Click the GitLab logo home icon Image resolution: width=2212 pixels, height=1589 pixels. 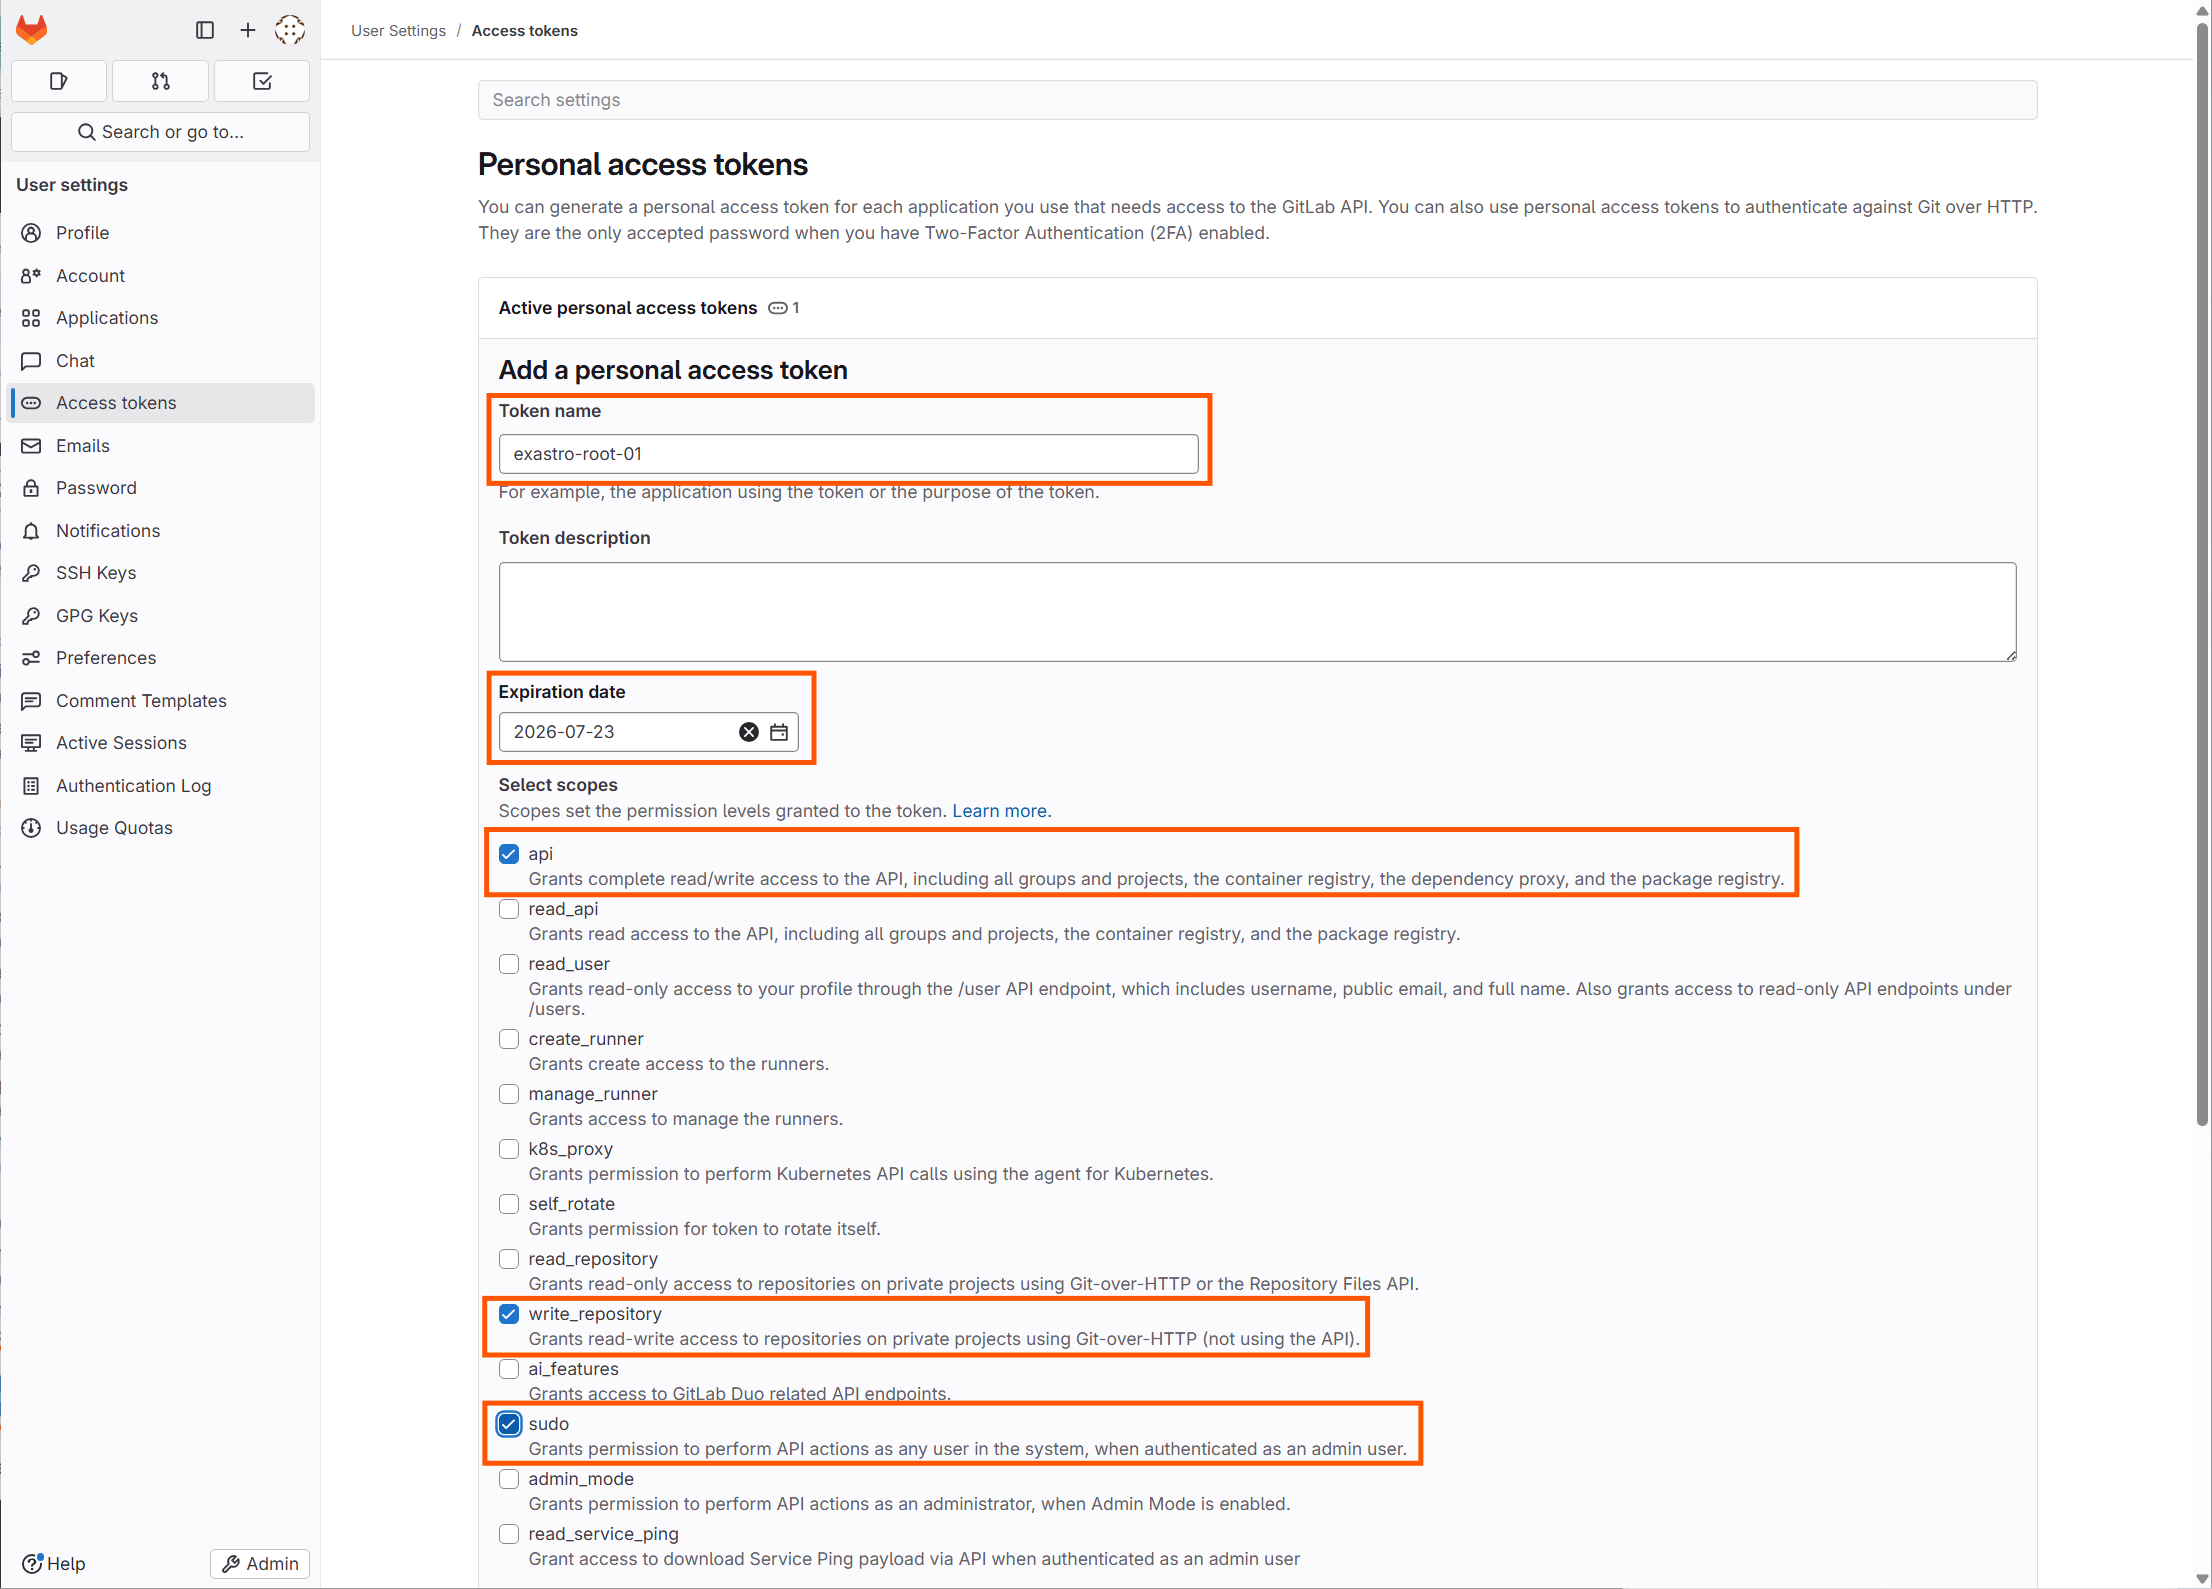point(32,30)
